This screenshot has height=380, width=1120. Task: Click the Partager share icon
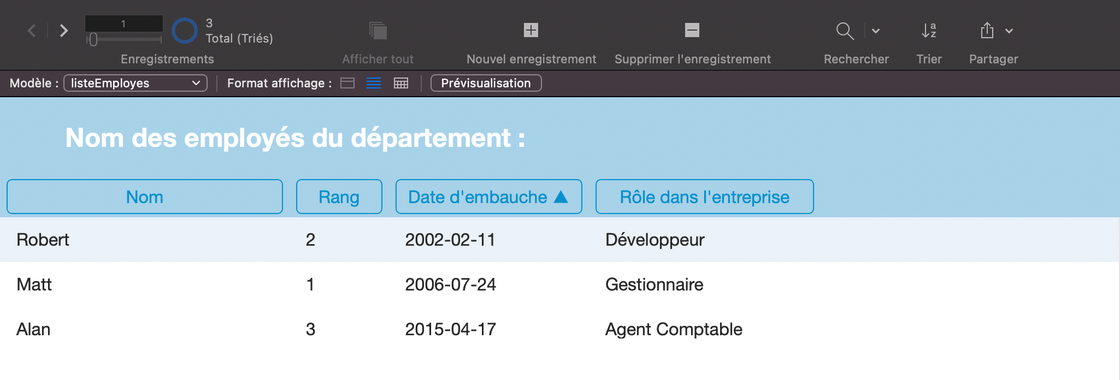click(x=987, y=30)
